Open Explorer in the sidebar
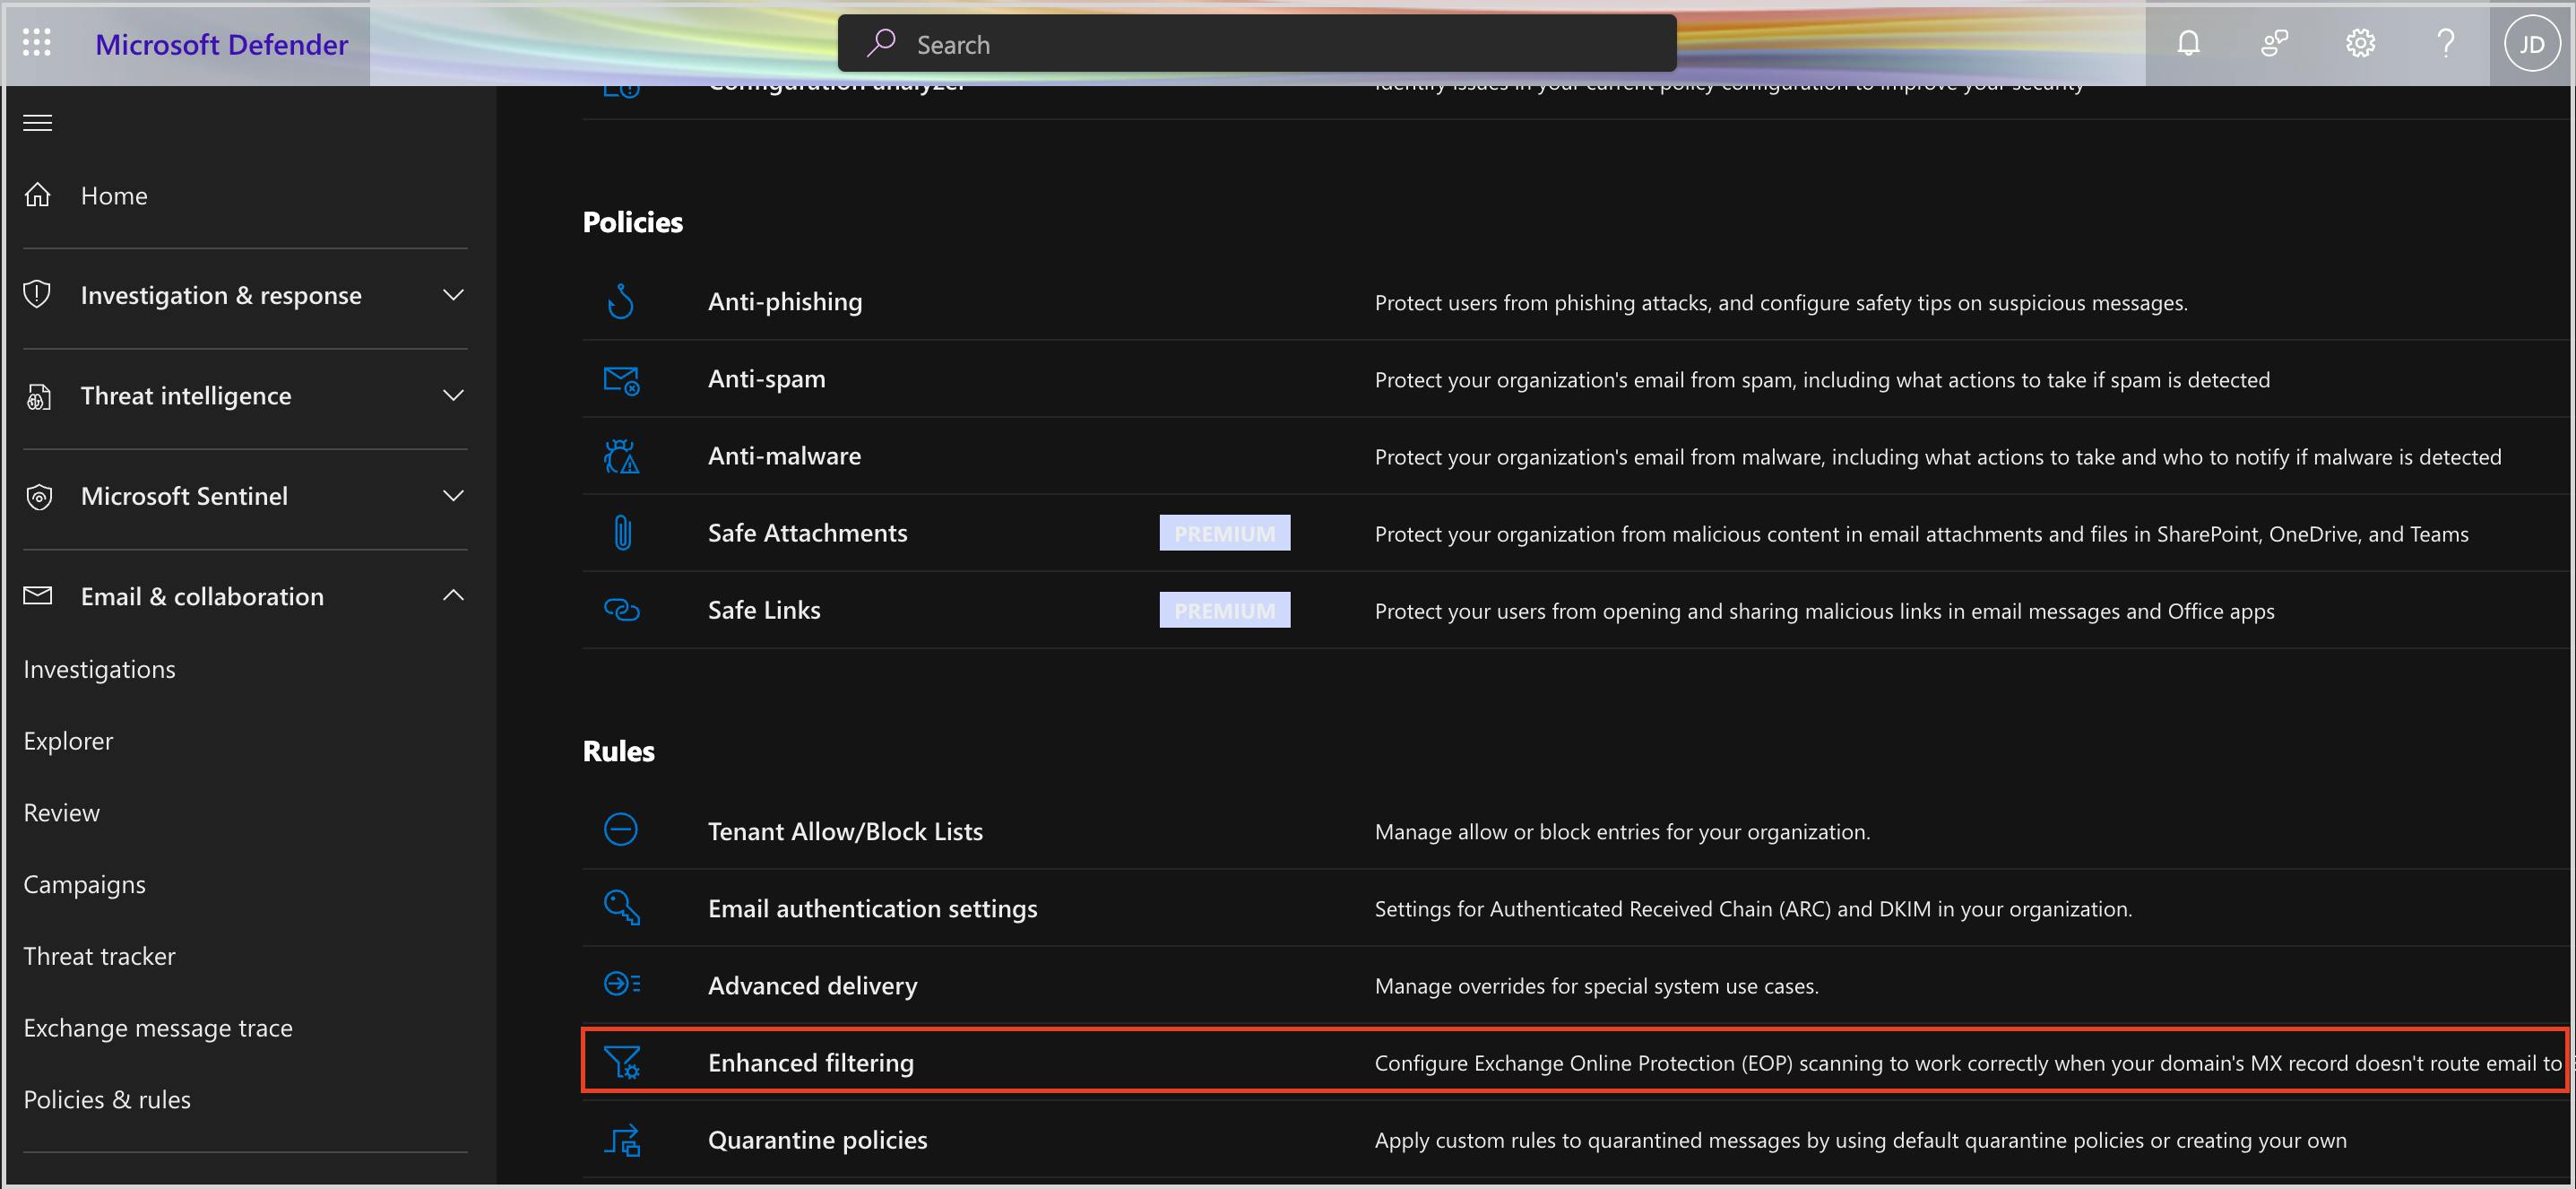Image resolution: width=2576 pixels, height=1189 pixels. click(68, 741)
